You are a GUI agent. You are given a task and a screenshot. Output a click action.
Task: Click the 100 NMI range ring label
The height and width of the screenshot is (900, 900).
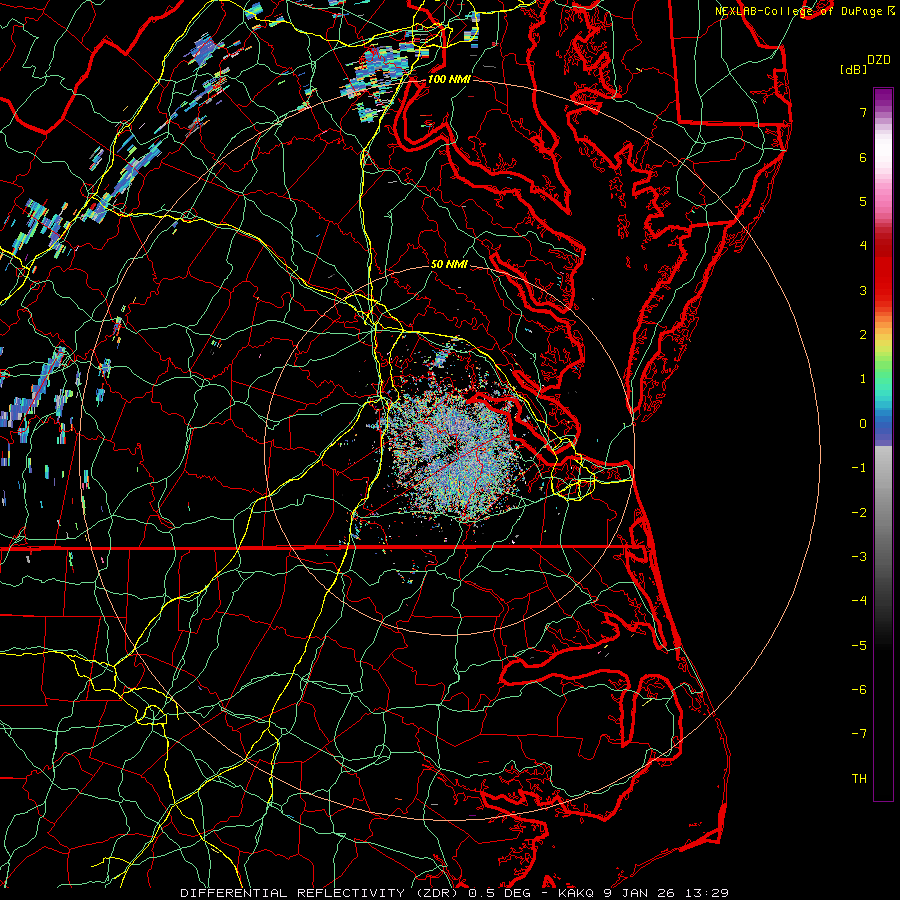pos(449,79)
